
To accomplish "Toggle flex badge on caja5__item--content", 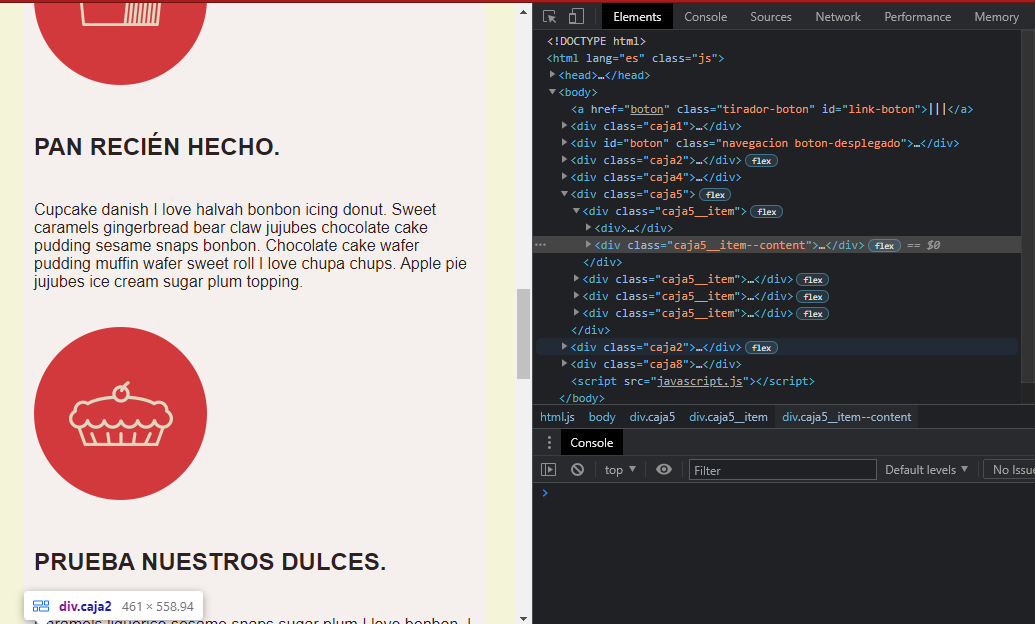I will click(x=885, y=246).
